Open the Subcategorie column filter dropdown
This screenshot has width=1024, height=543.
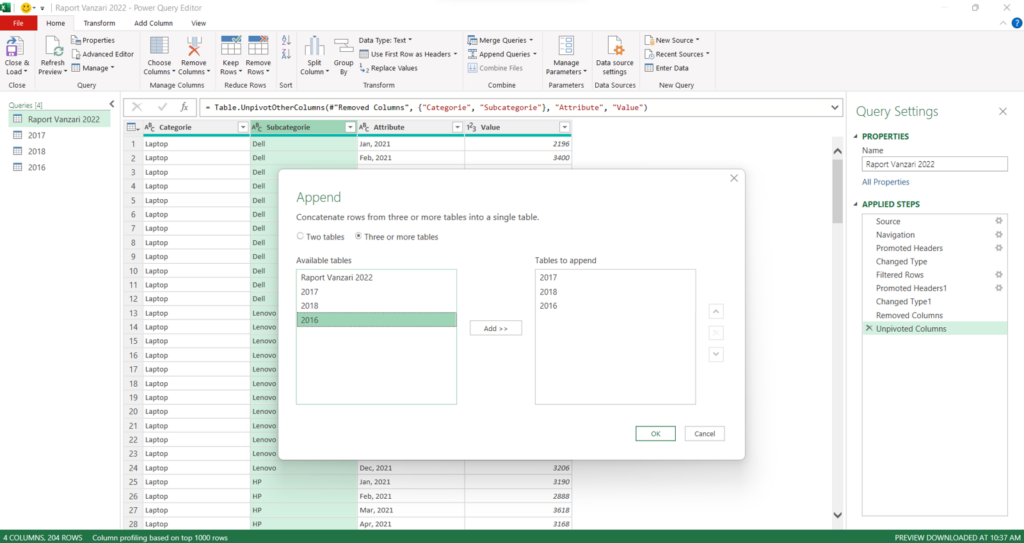(350, 127)
